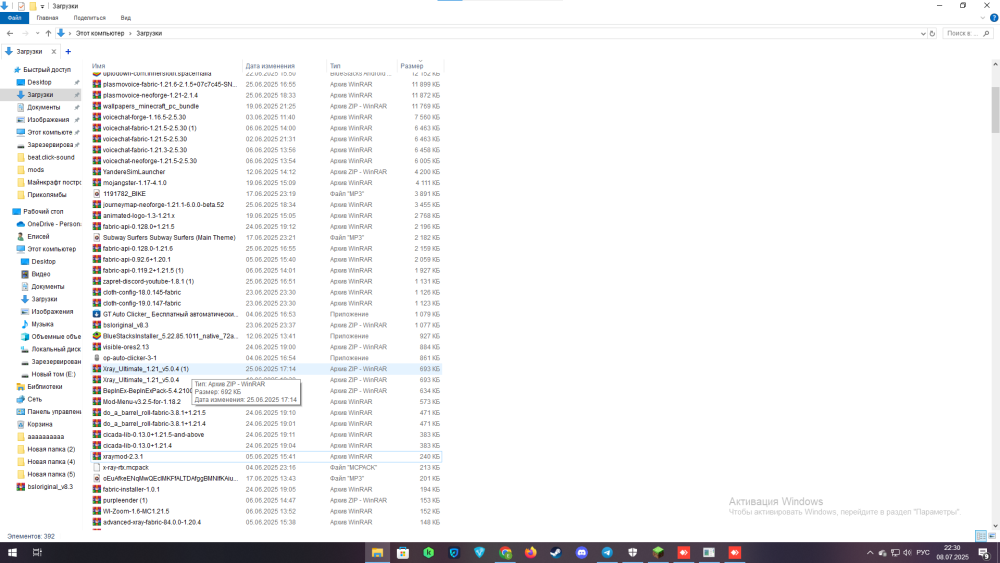Click in the search box

[966, 33]
